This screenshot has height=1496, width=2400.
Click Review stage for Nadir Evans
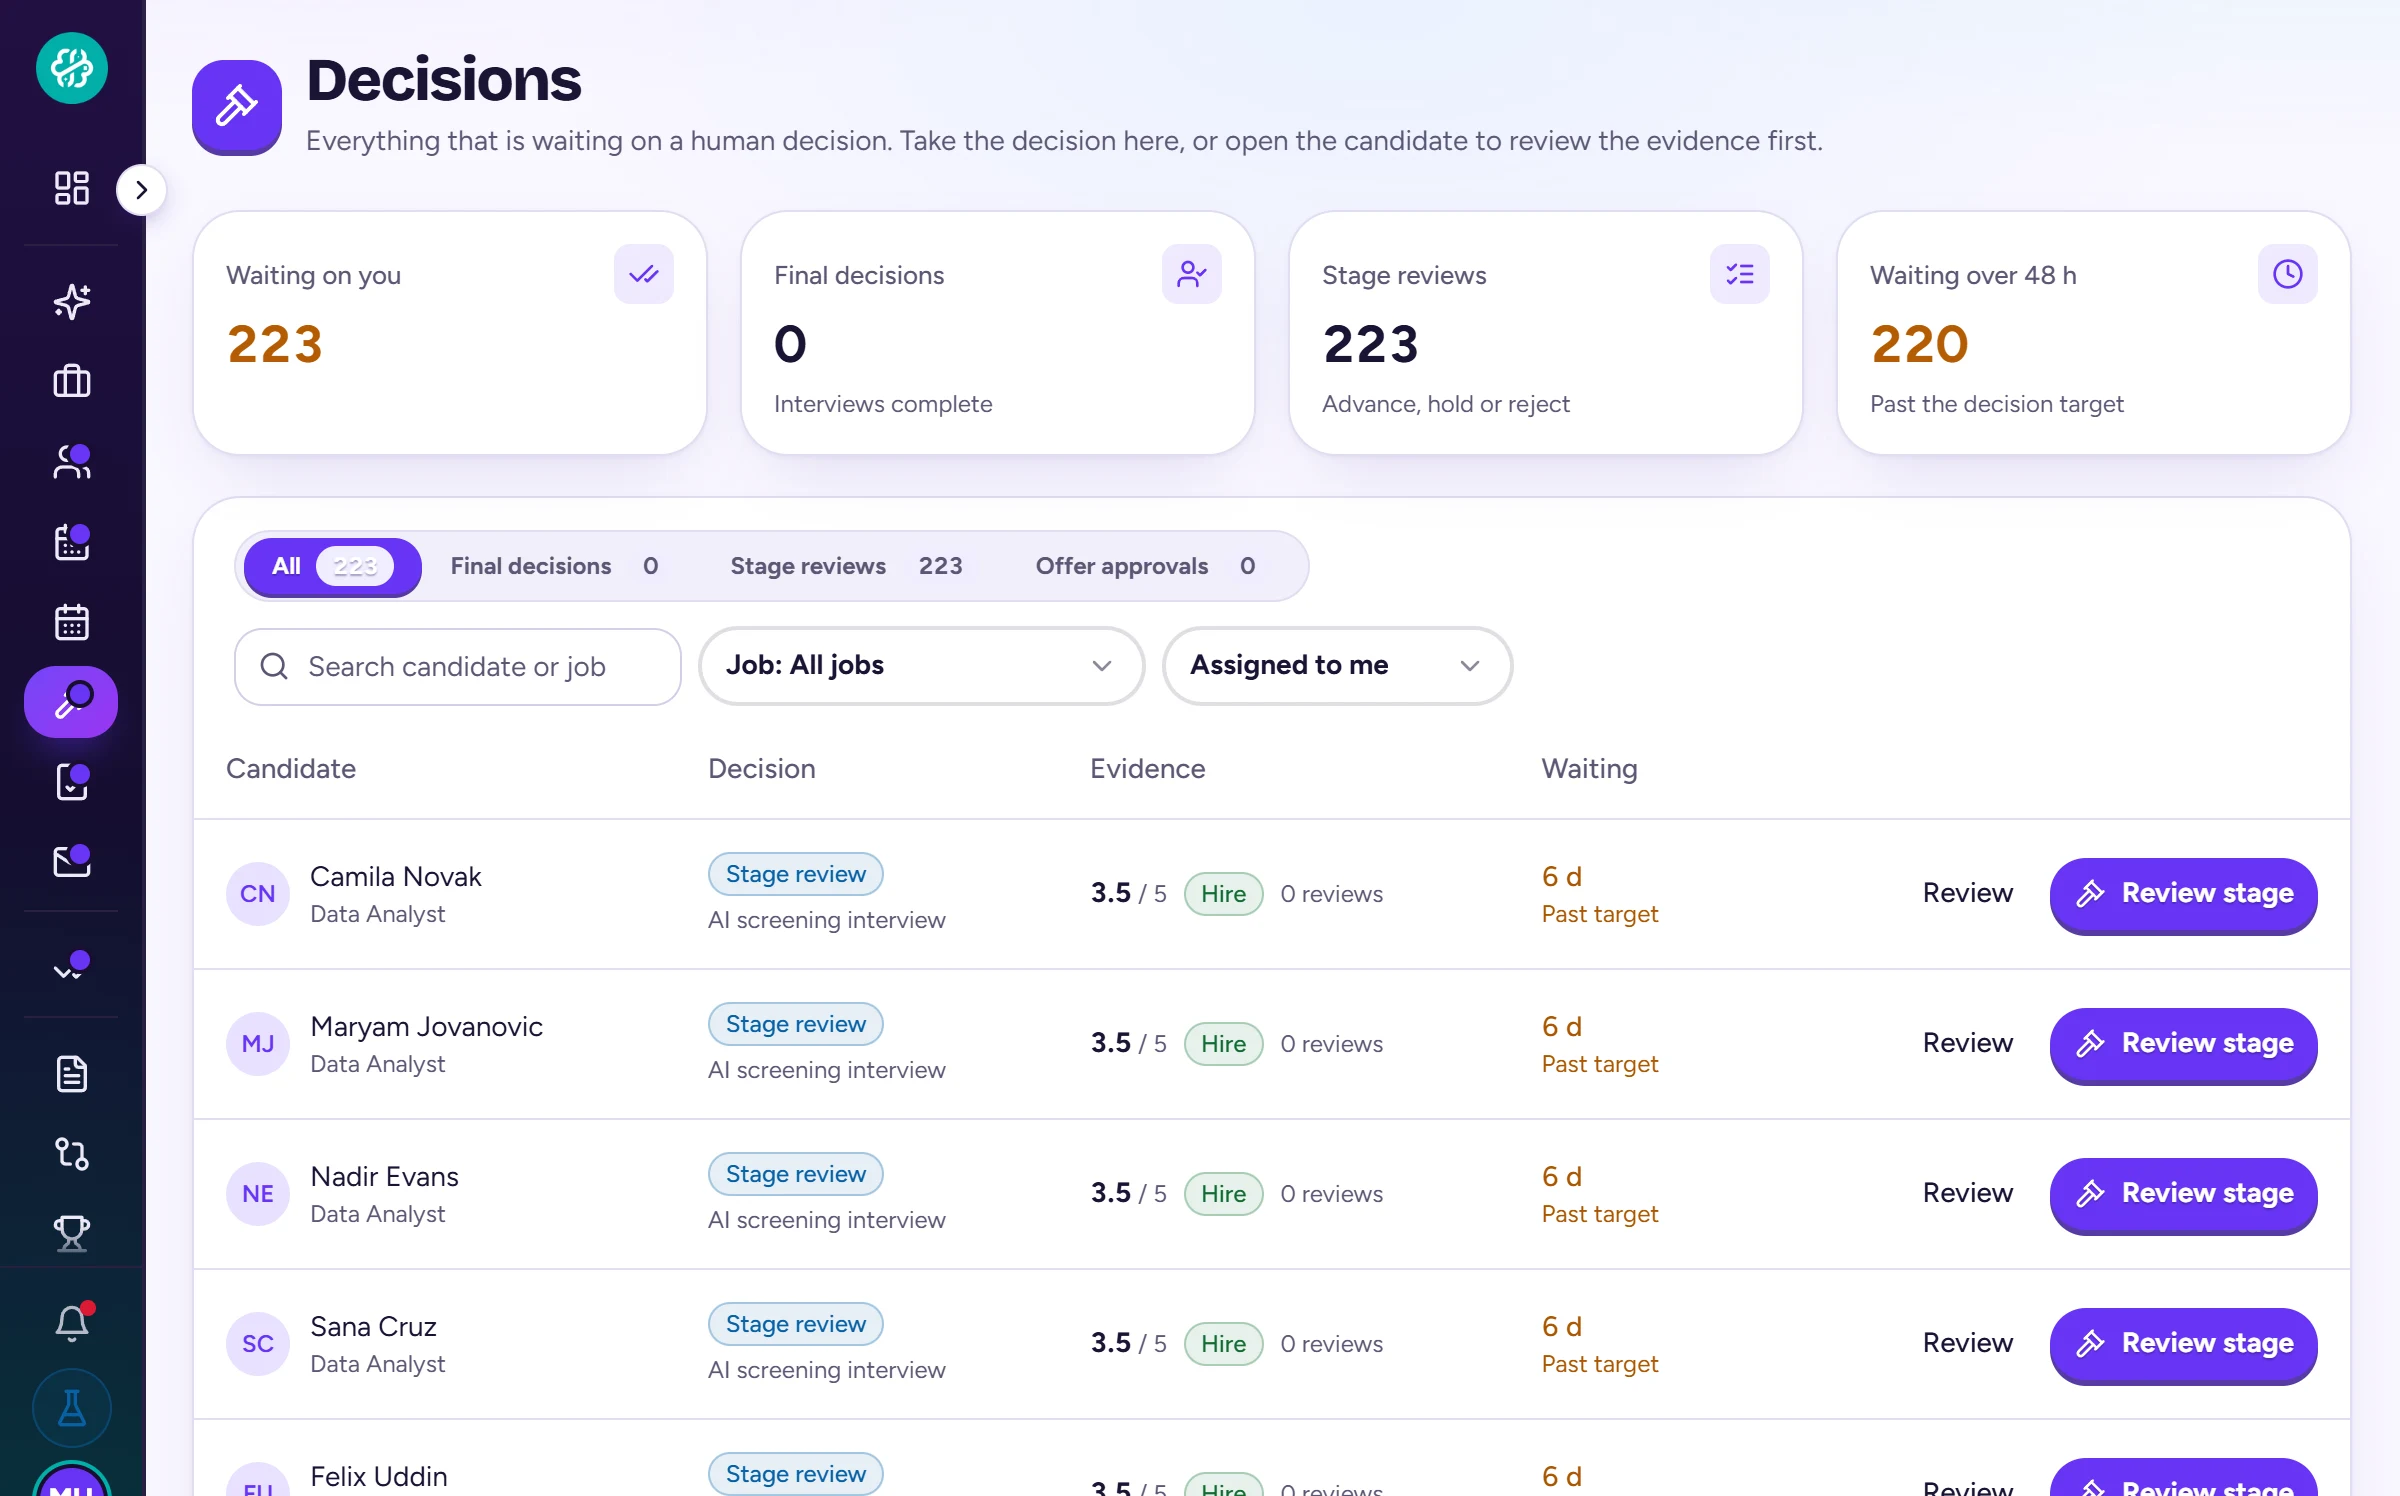coord(2183,1194)
